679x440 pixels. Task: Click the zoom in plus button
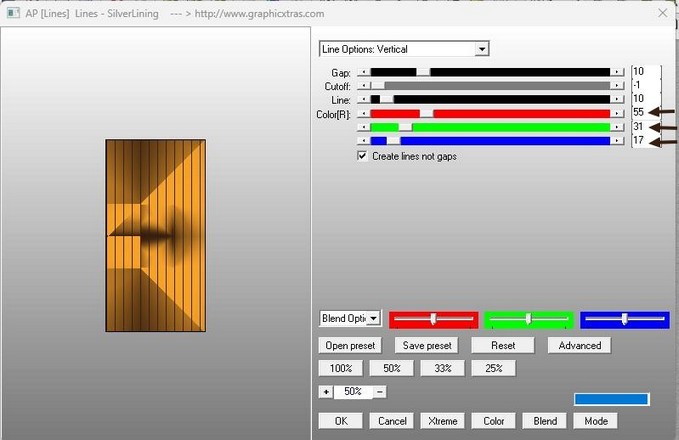click(324, 392)
